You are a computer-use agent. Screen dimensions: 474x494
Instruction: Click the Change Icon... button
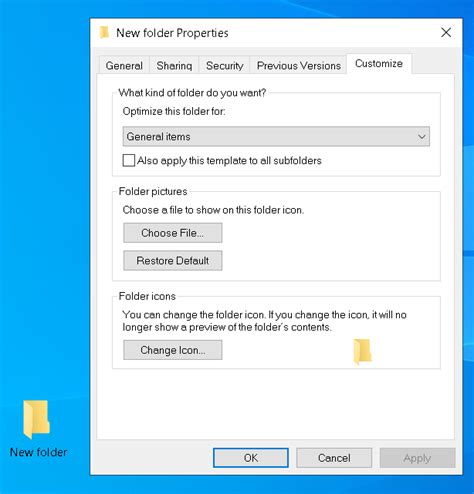[x=173, y=350]
